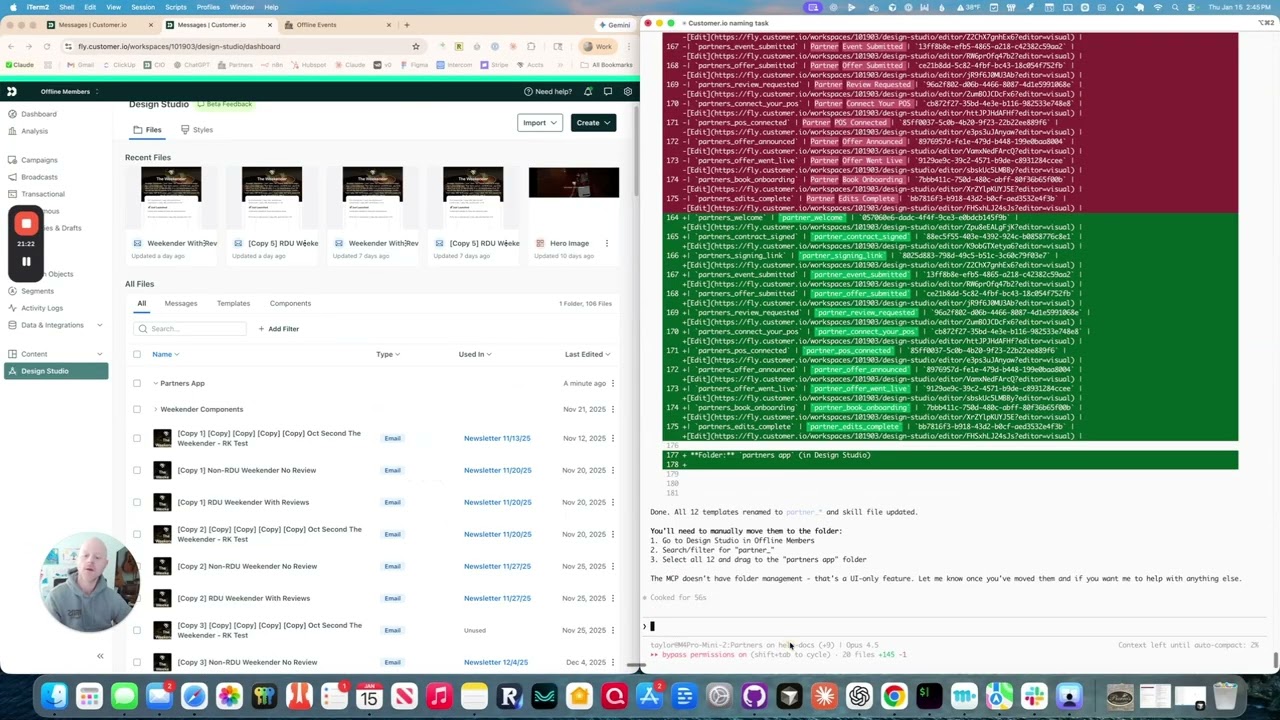Viewport: 1280px width, 720px height.
Task: Open the Create dropdown
Action: coord(593,123)
